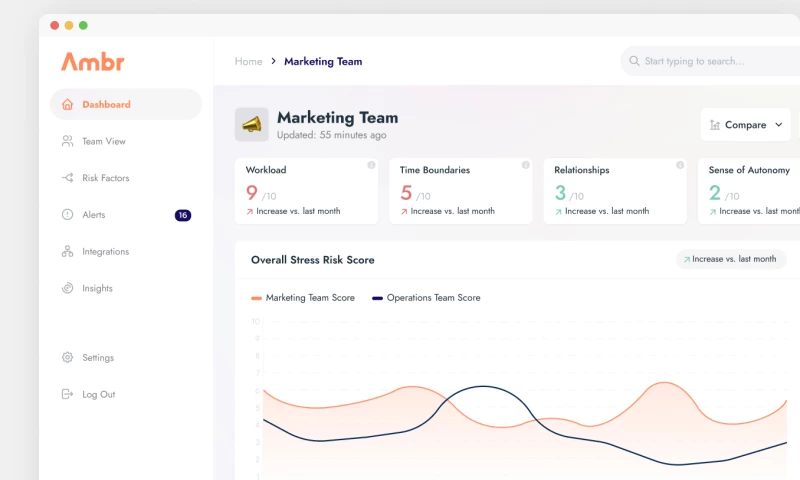The image size is (800, 480).
Task: Toggle Marketing Team Score legend item
Action: (305, 298)
